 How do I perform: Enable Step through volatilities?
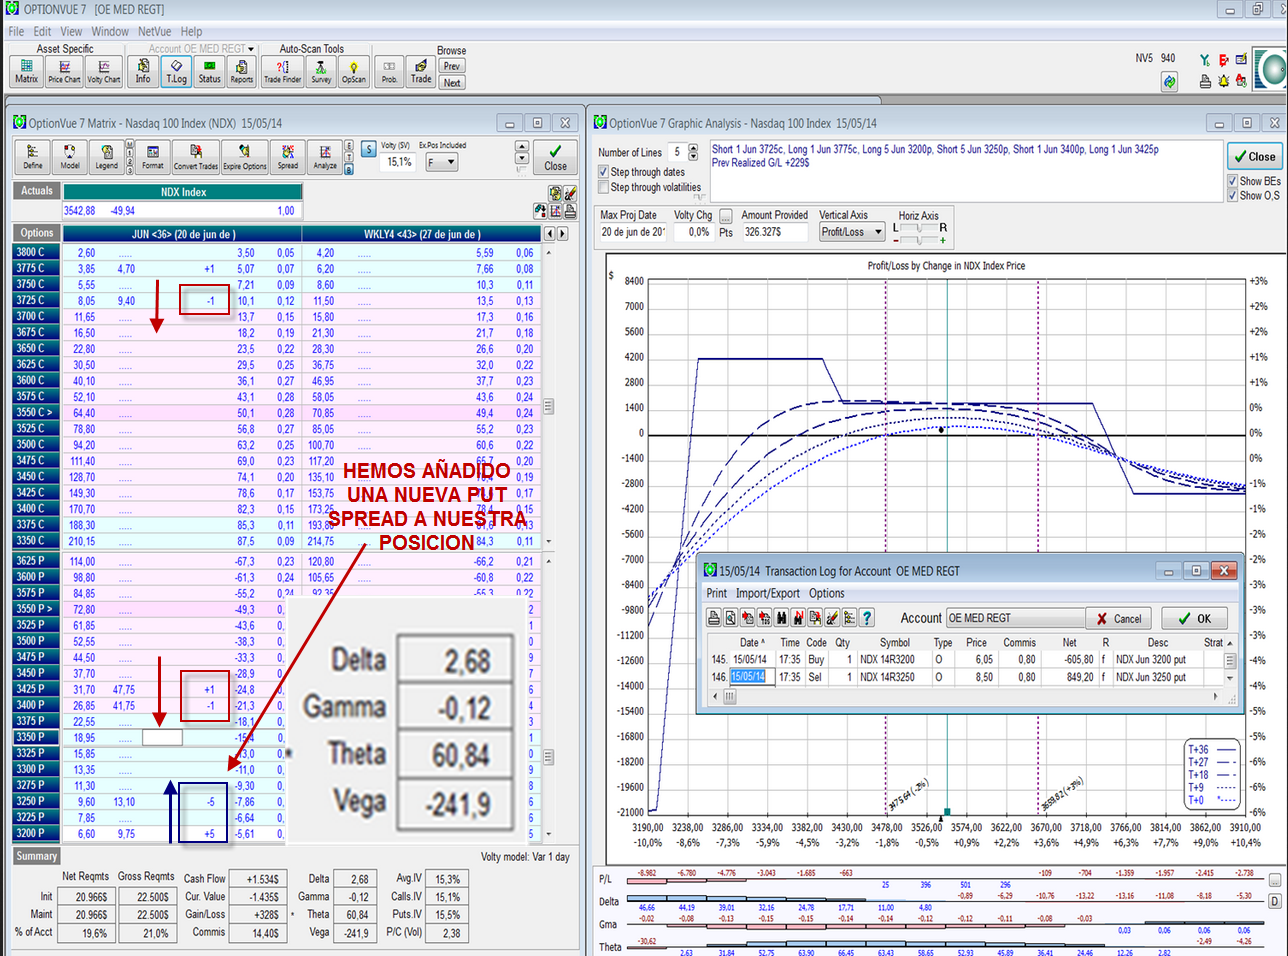coord(603,187)
